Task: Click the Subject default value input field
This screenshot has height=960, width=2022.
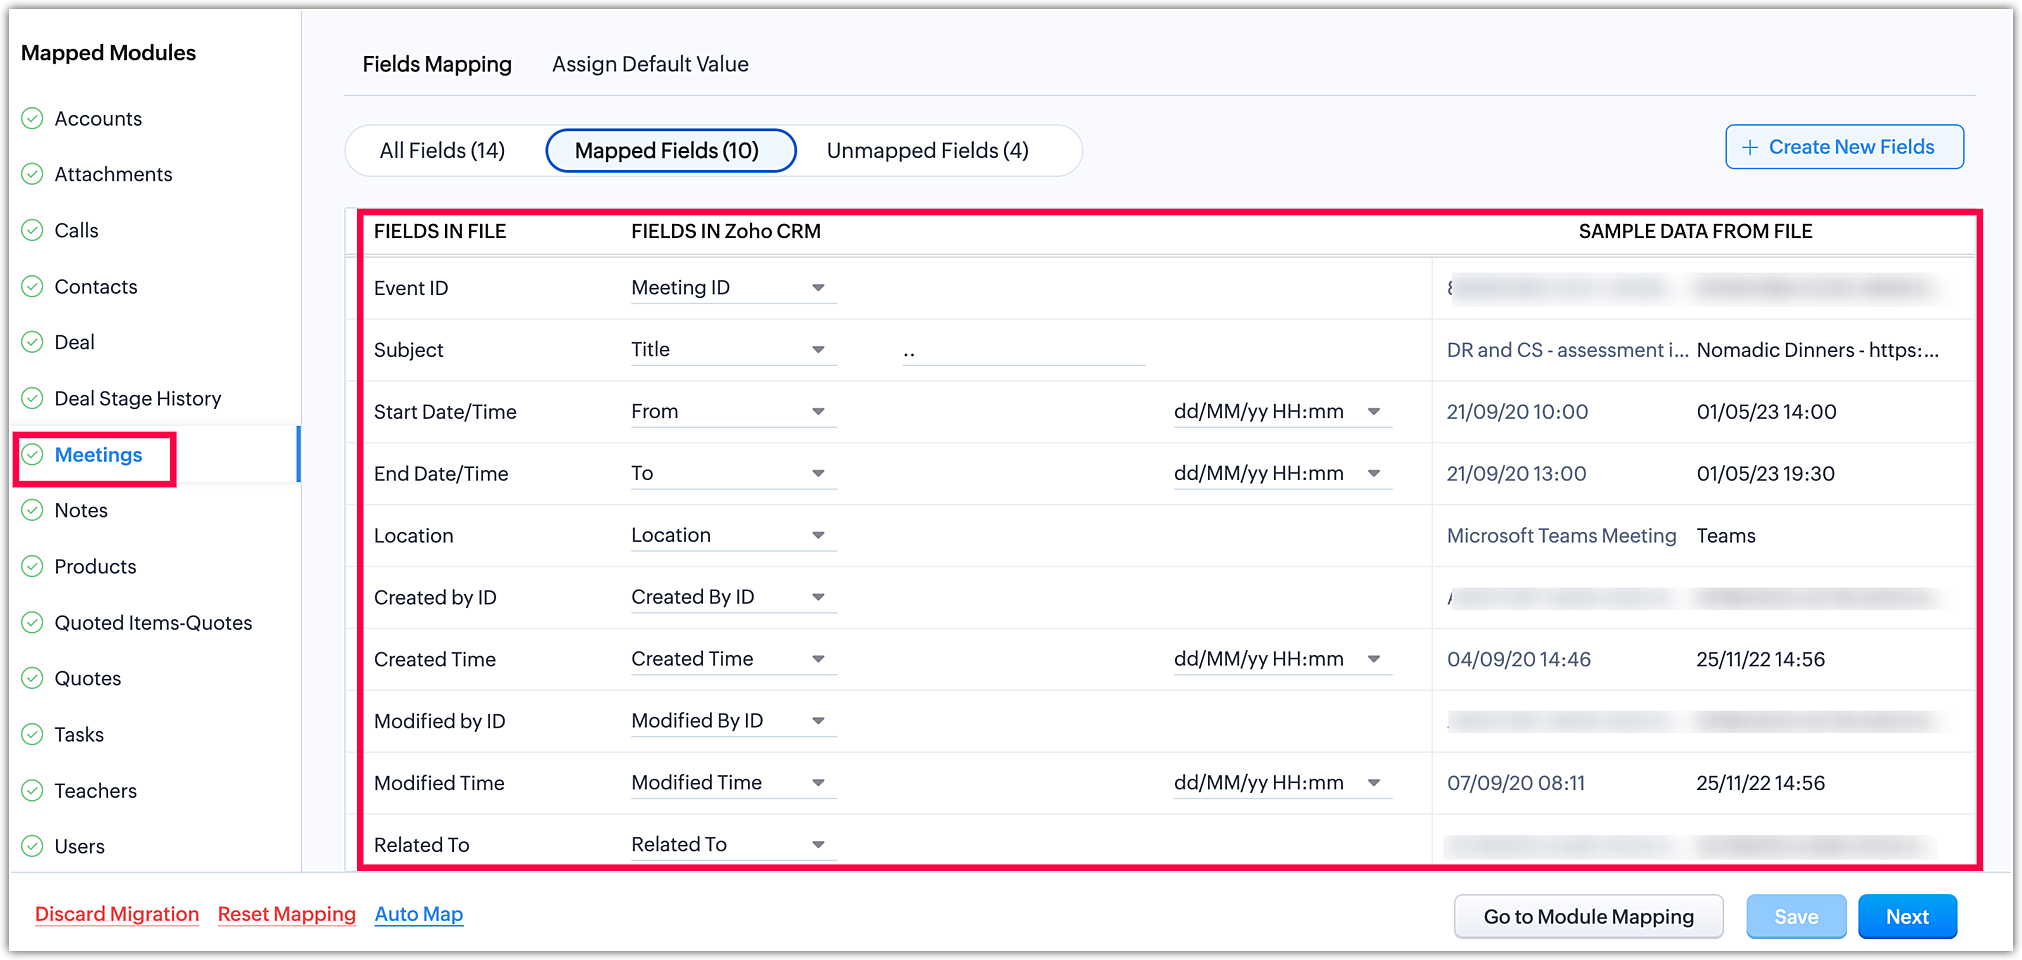Action: point(1023,351)
